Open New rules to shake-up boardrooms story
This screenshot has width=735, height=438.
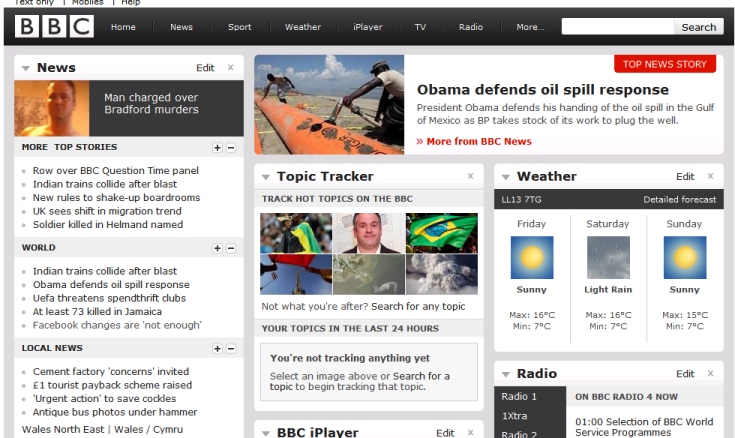pos(116,198)
